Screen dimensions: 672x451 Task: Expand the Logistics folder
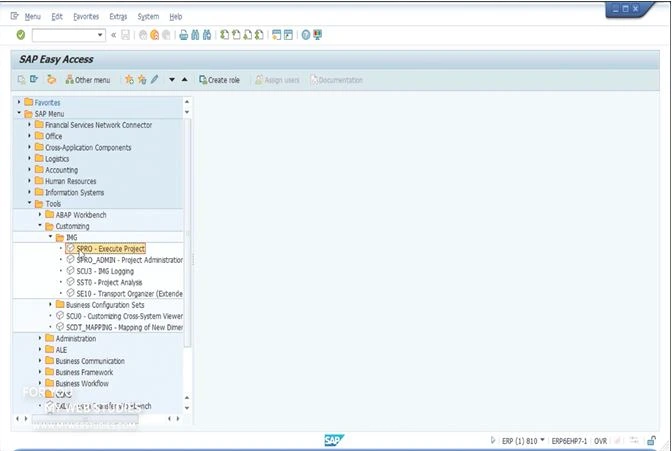click(30, 158)
